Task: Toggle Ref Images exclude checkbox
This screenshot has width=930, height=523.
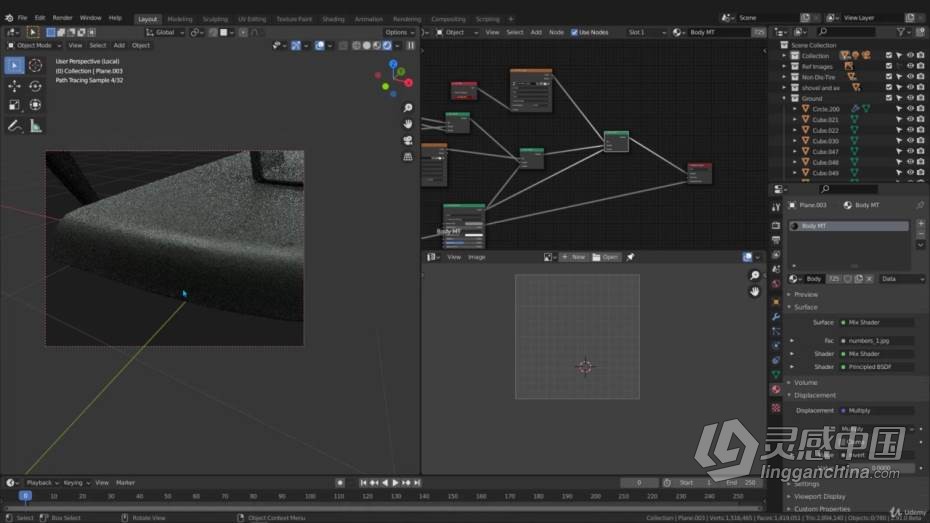Action: point(888,66)
